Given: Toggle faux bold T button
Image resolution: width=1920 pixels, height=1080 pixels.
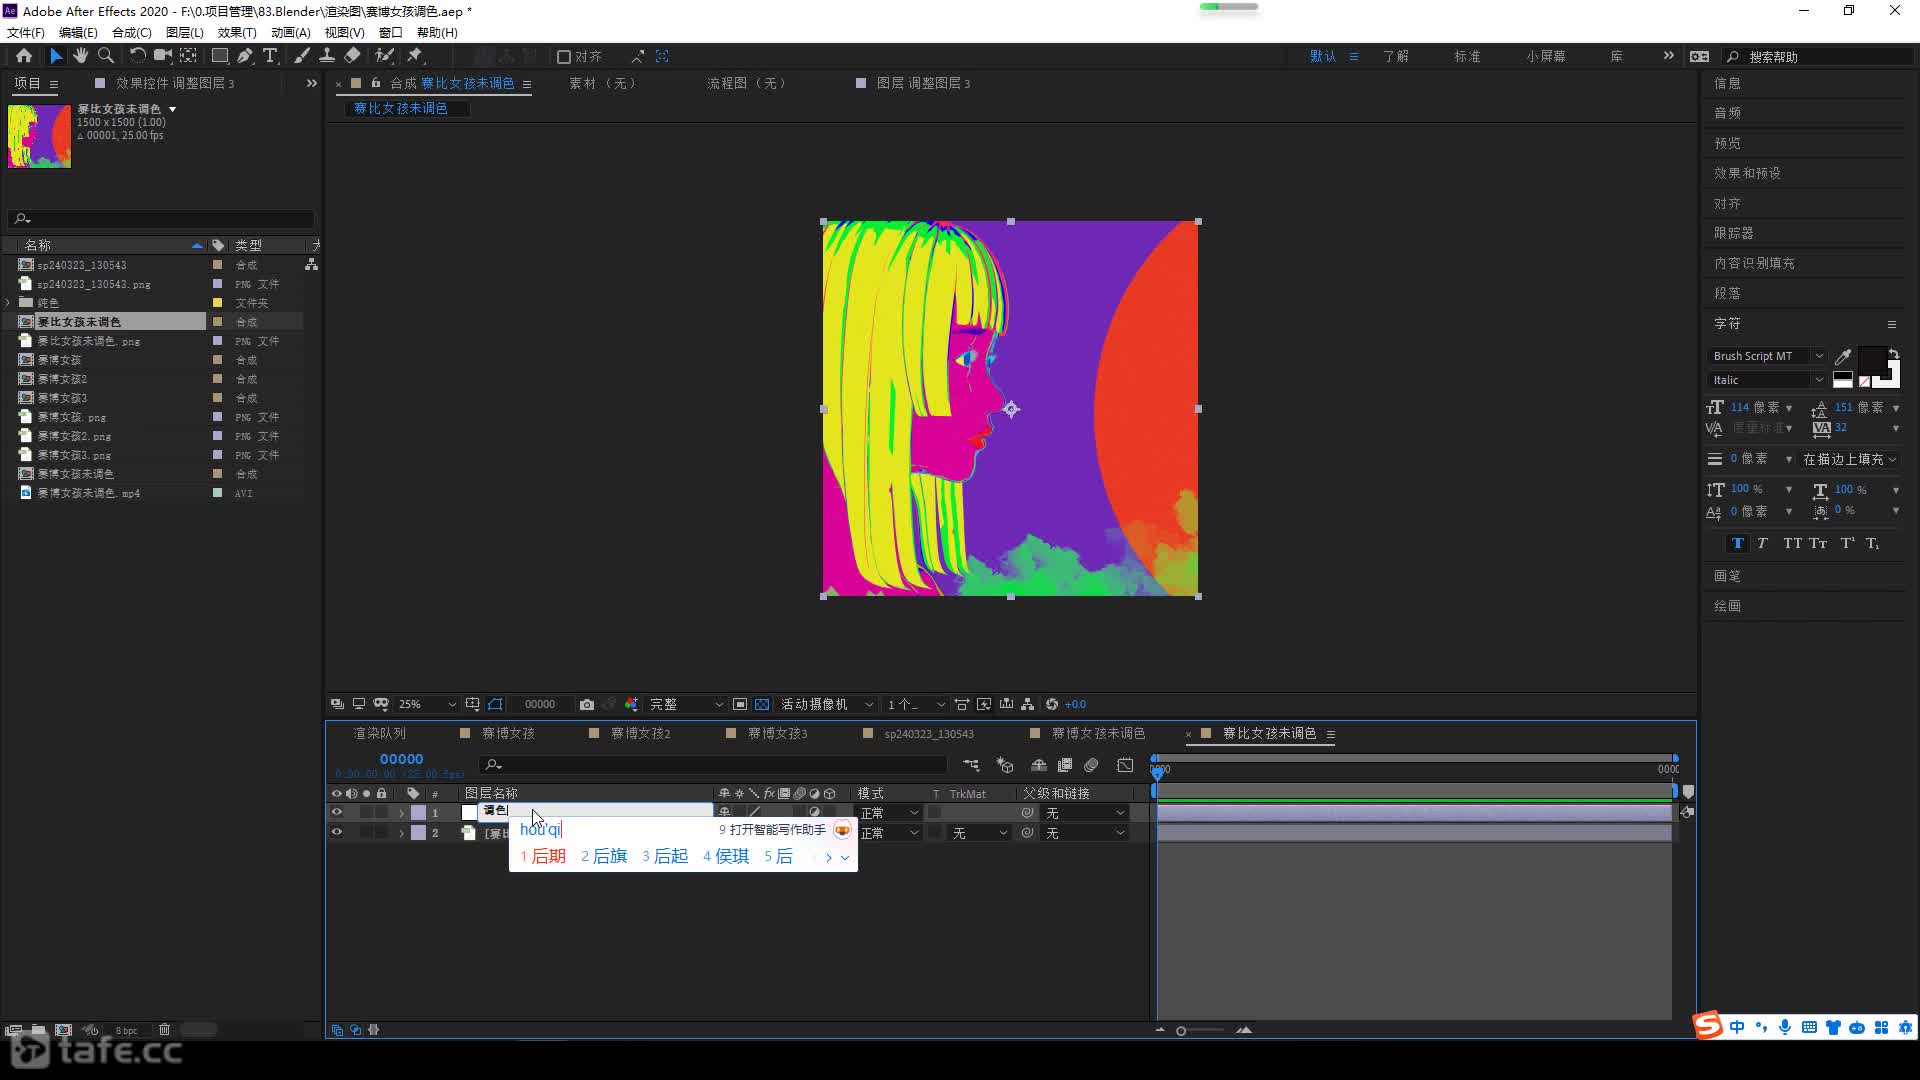Looking at the screenshot, I should [1737, 543].
